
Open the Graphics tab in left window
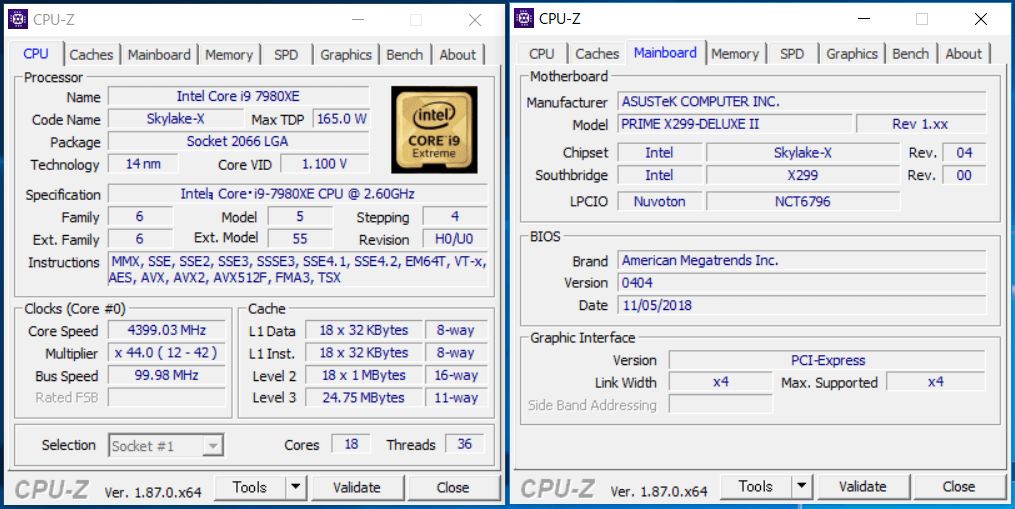(x=346, y=55)
